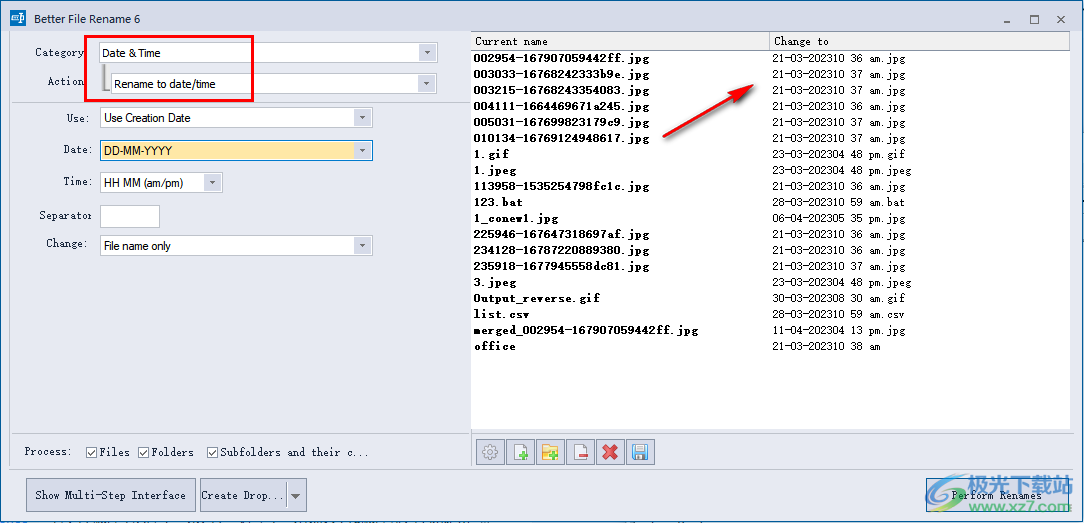This screenshot has height=523, width=1084.
Task: Click the Perform Renames button
Action: tap(996, 495)
